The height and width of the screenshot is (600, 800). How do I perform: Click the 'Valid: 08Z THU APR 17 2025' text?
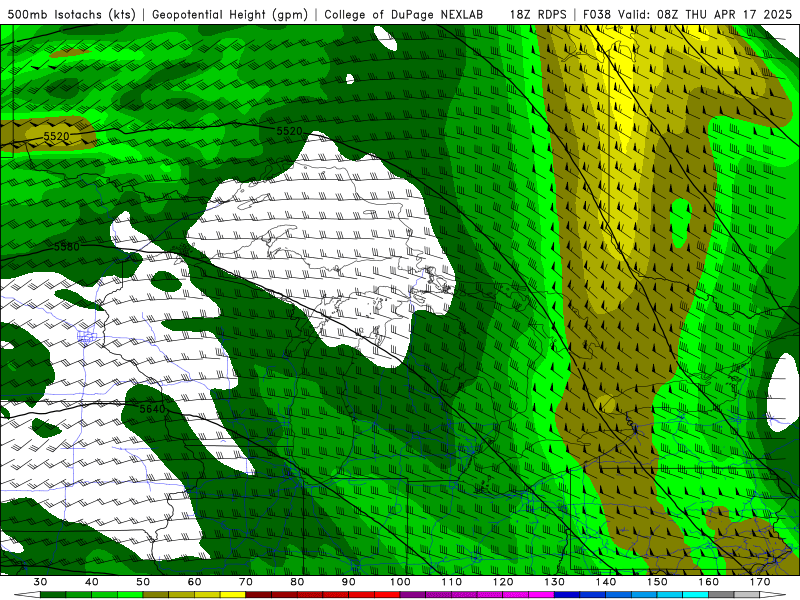point(705,15)
